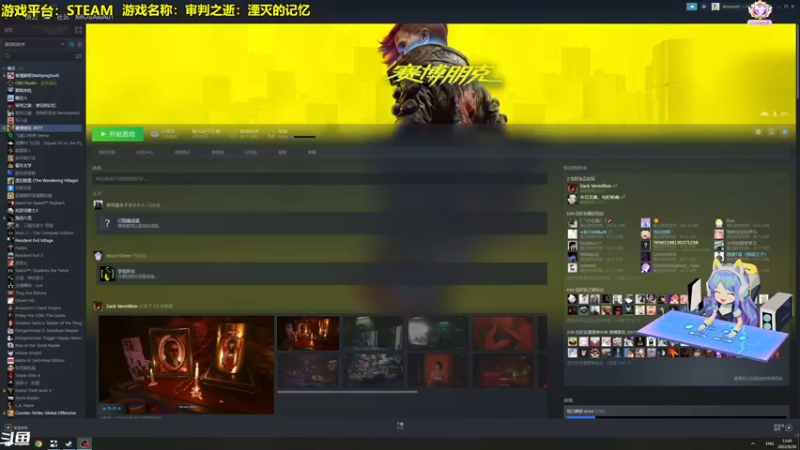Viewport: 800px width, 450px height.
Task: Select Sniper Elite 4 in library
Action: [x=28, y=376]
